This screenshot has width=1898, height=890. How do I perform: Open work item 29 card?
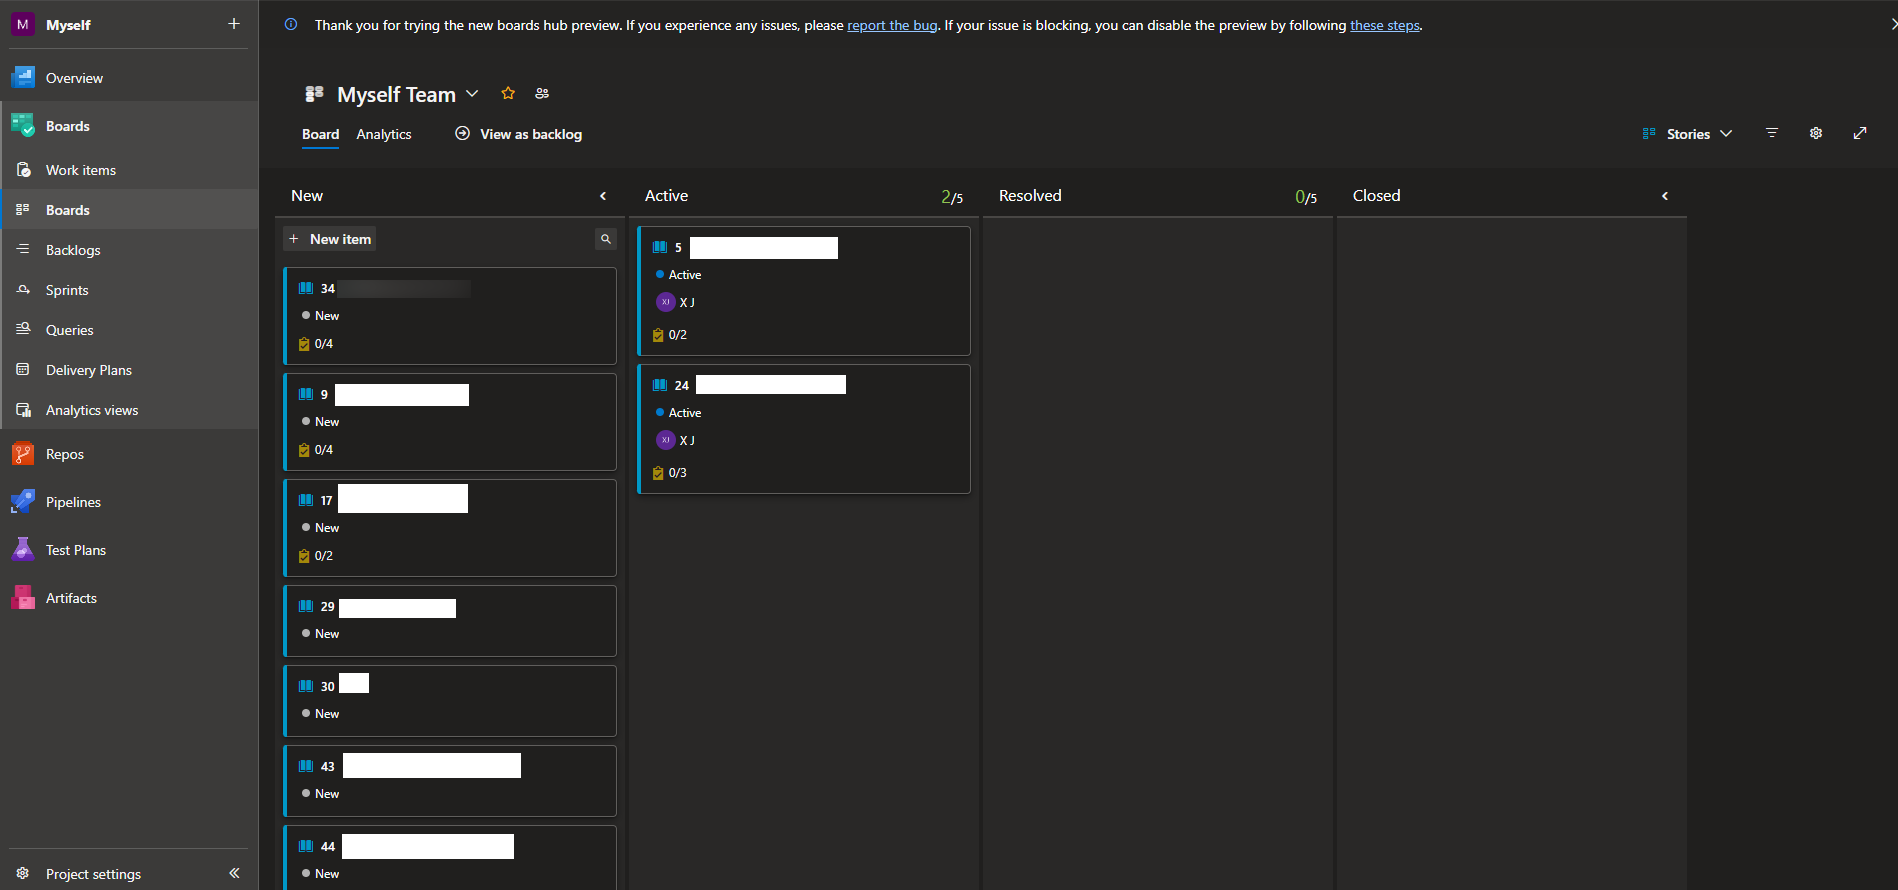pos(450,621)
